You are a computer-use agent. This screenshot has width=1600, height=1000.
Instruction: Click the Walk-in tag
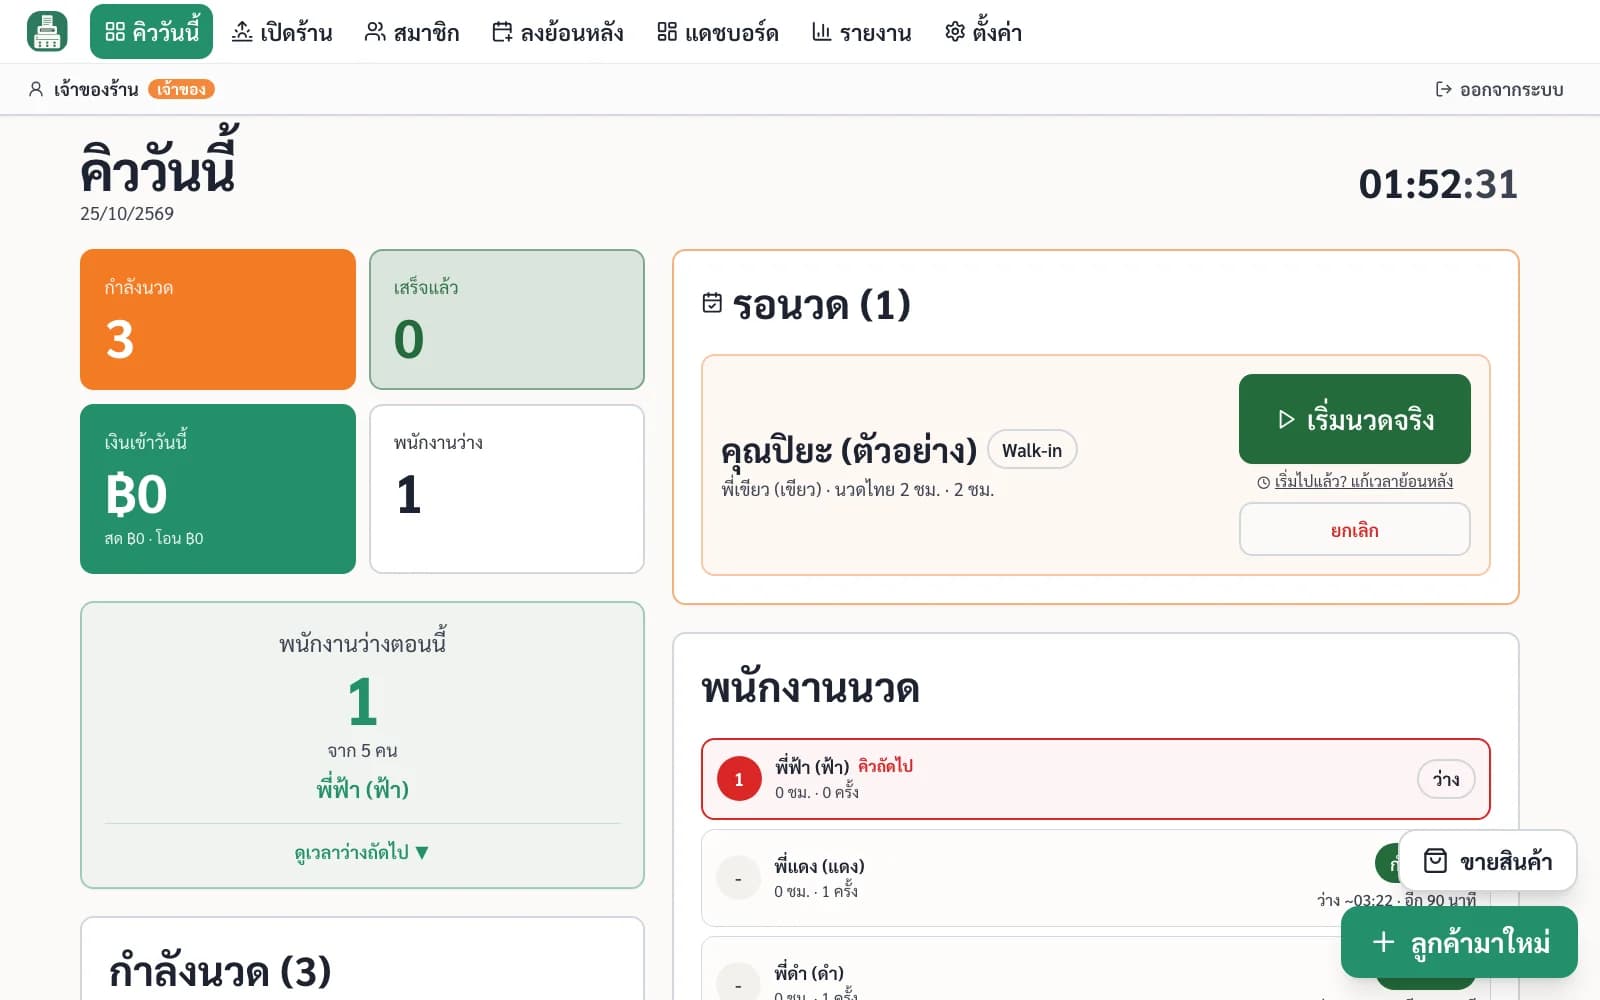1032,450
